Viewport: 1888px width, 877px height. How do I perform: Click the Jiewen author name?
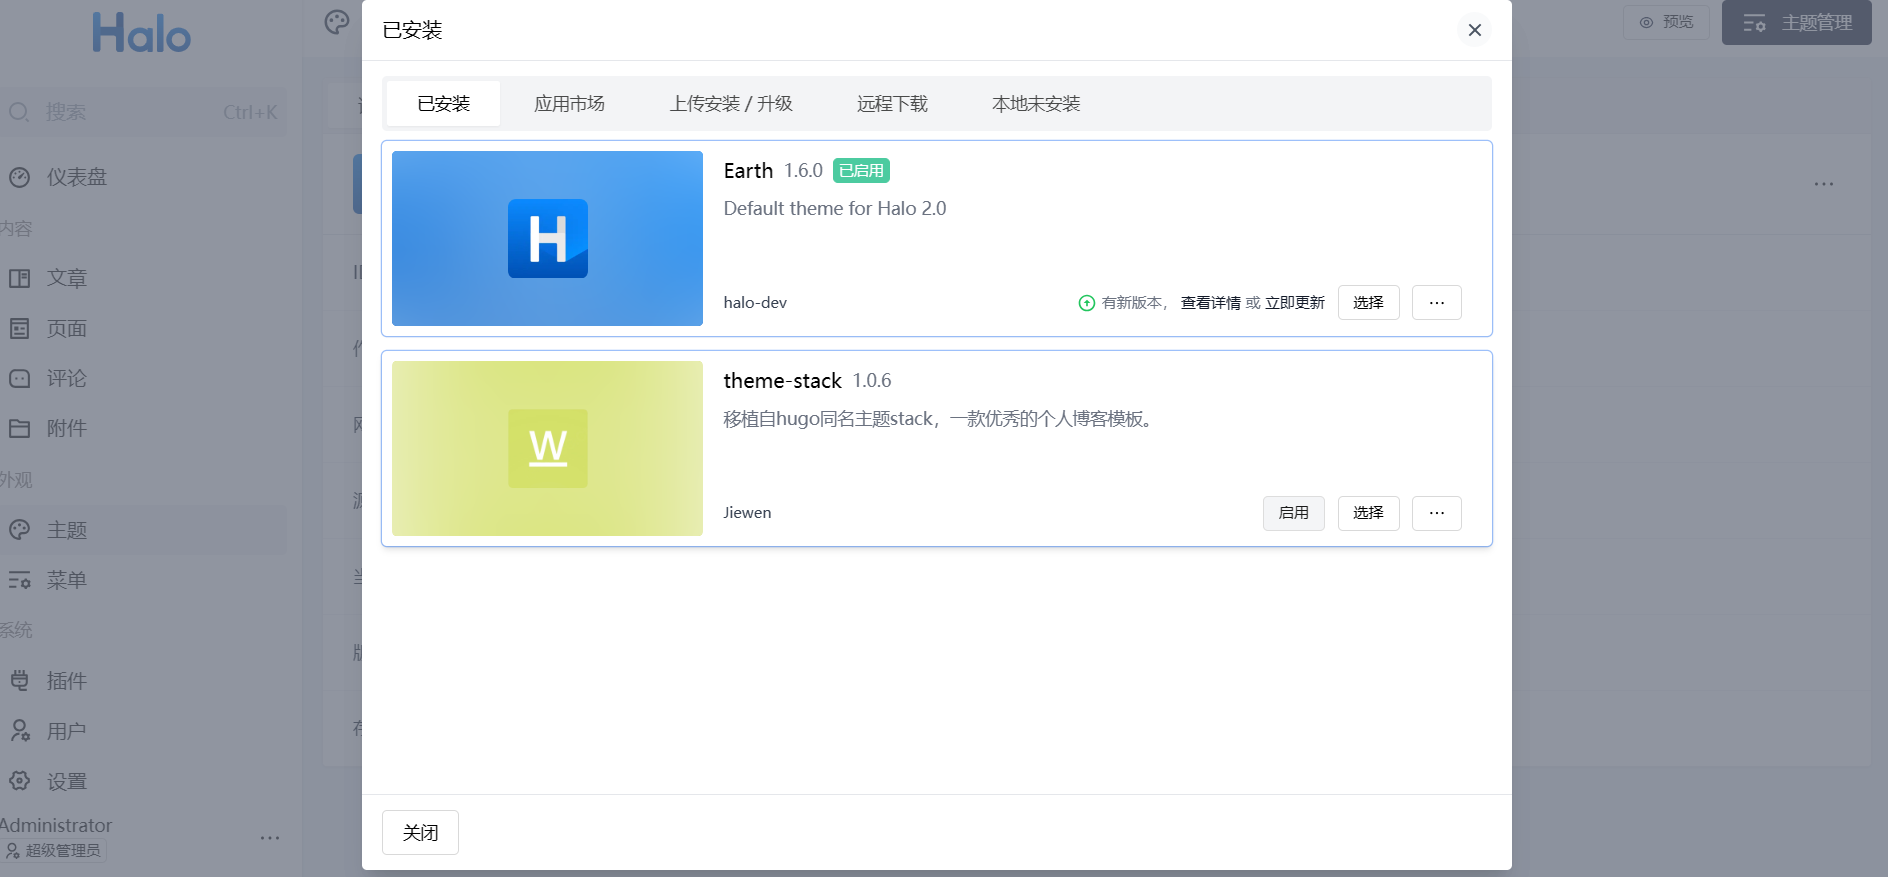pos(747,513)
